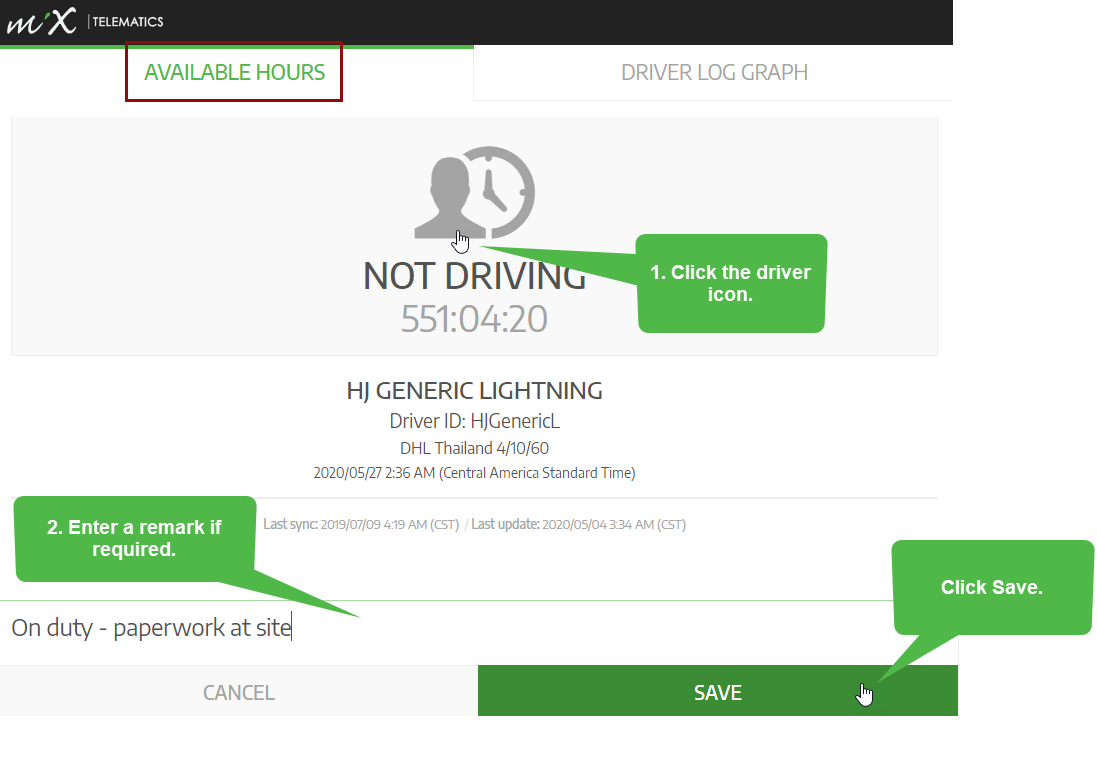Click the DHL Thailand 4/10/60 line
The image size is (1097, 760).
474,448
